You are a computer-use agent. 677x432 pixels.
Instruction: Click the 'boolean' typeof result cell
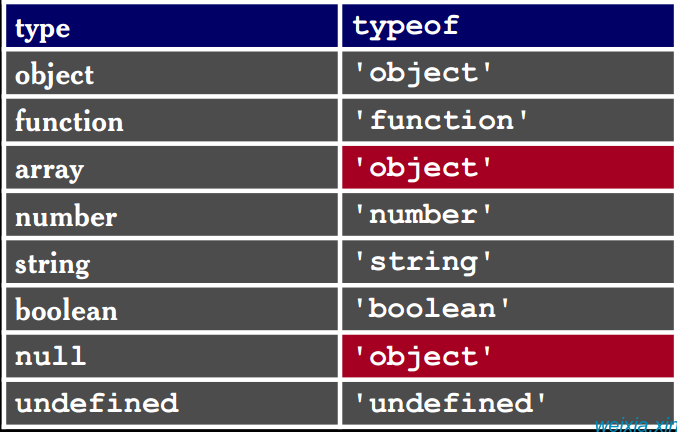tap(508, 309)
